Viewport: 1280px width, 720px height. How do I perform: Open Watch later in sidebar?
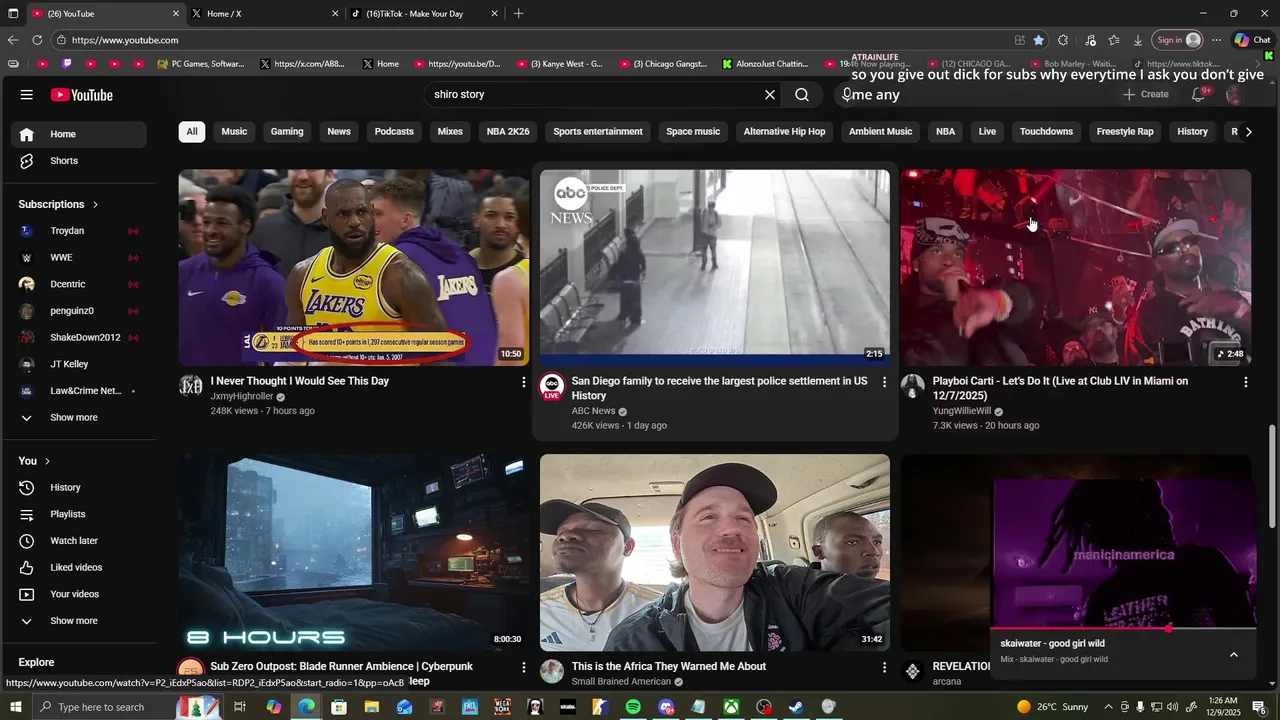coord(75,541)
